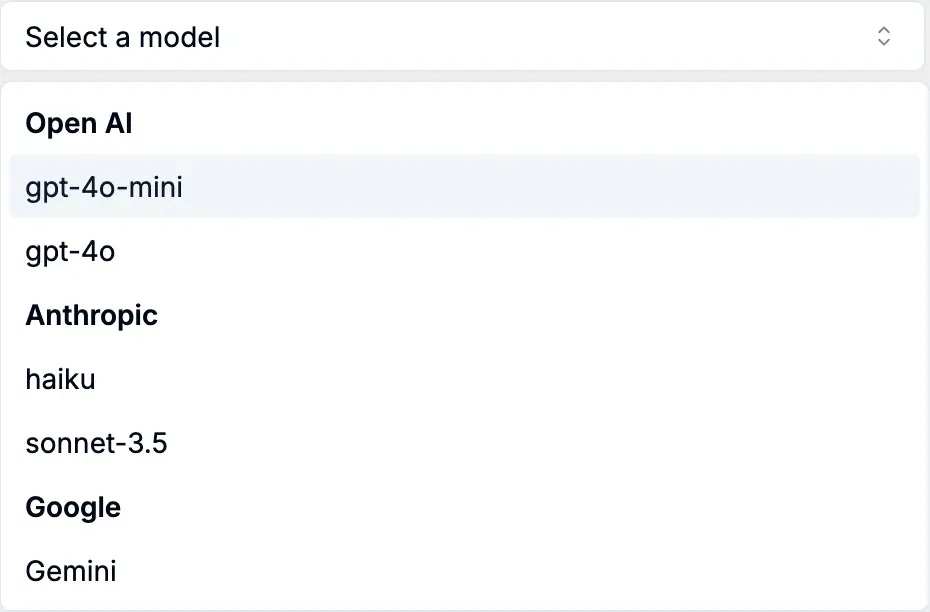
Task: Open the "Select a model" combo box
Action: [462, 37]
